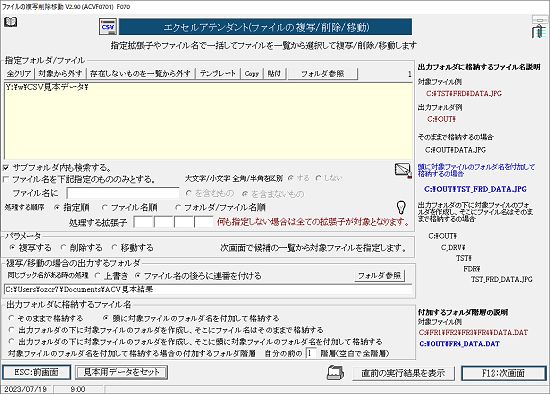Image resolution: width=550 pixels, height=394 pixels.
Task: Click 存在しないものを一覧から外す button
Action: (x=140, y=74)
